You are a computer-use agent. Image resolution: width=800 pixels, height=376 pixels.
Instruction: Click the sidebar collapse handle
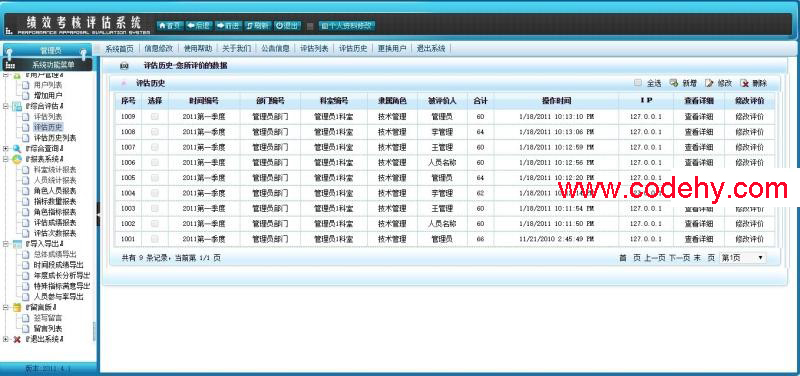98,214
